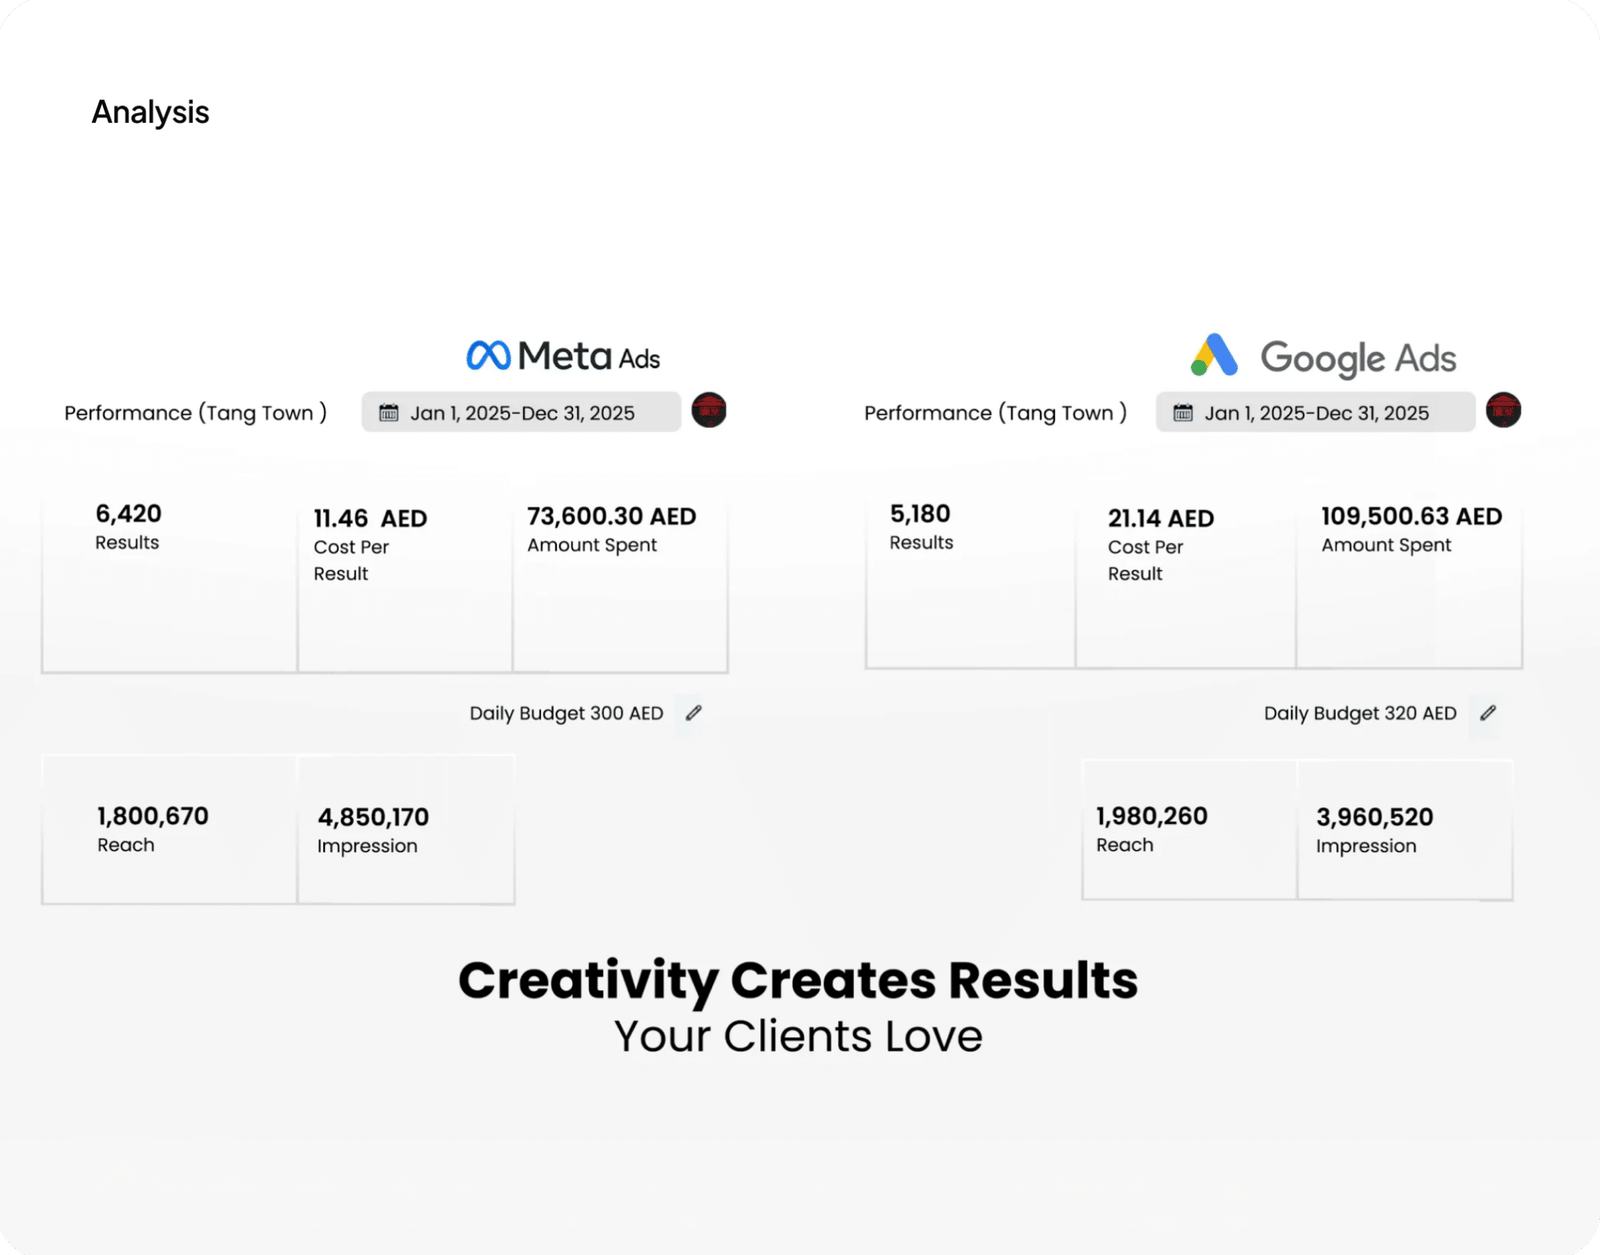
Task: Open Tang Town avatar beside Google date
Action: click(x=1503, y=410)
